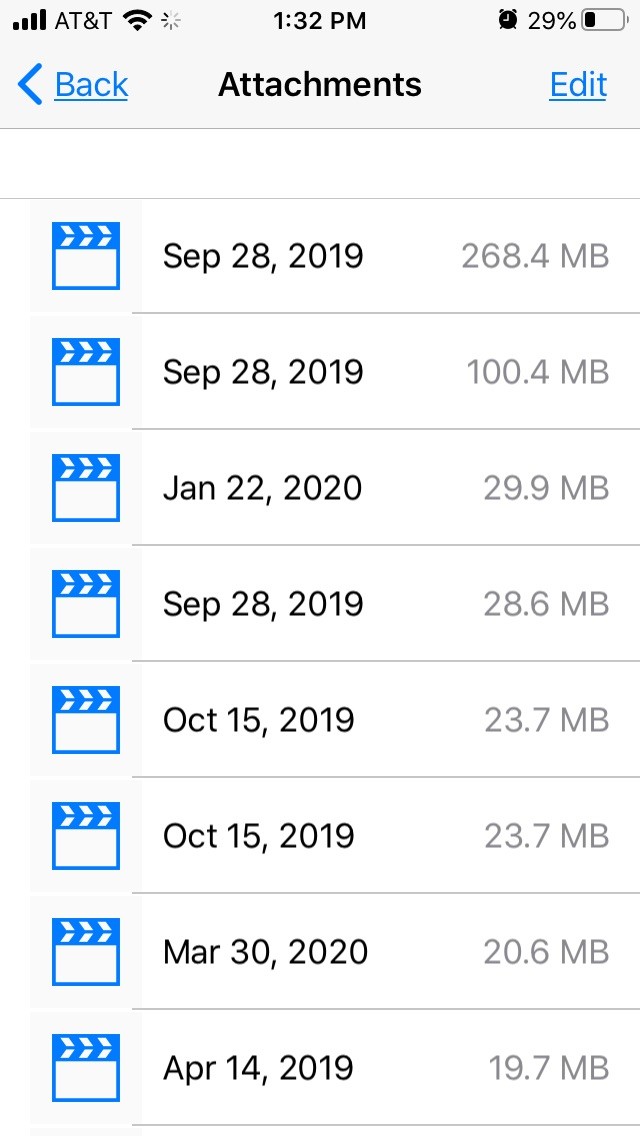Tap the video icon on the first Oct 15 row
This screenshot has height=1136, width=640.
click(x=85, y=719)
